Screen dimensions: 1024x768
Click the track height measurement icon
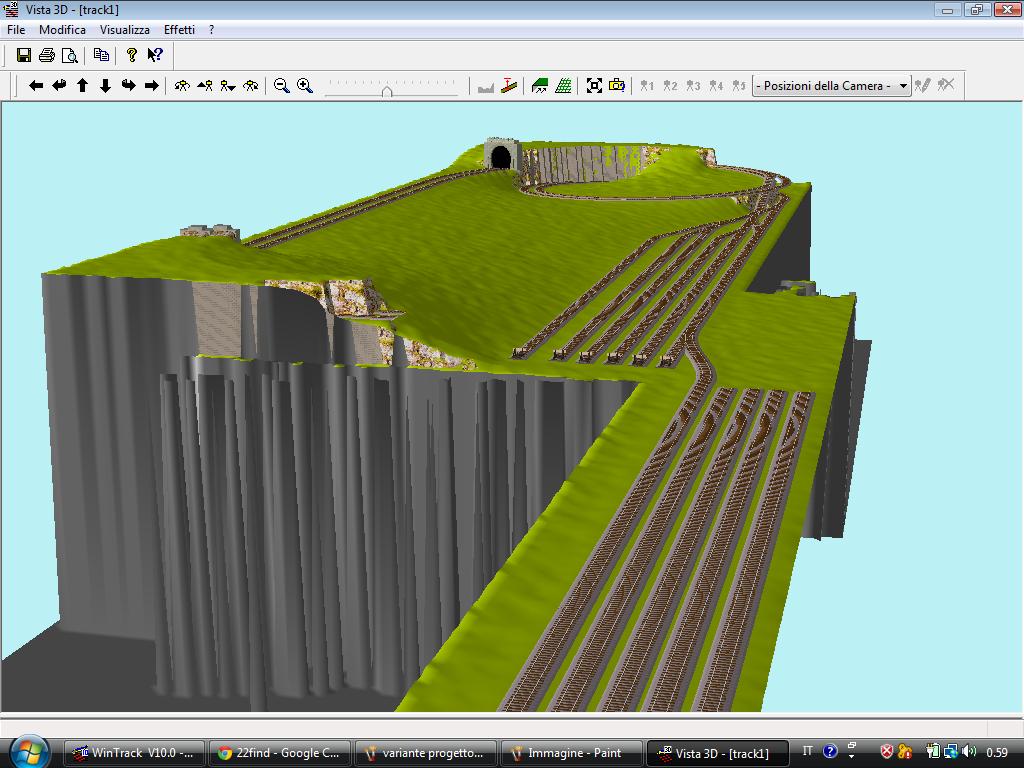pos(509,86)
